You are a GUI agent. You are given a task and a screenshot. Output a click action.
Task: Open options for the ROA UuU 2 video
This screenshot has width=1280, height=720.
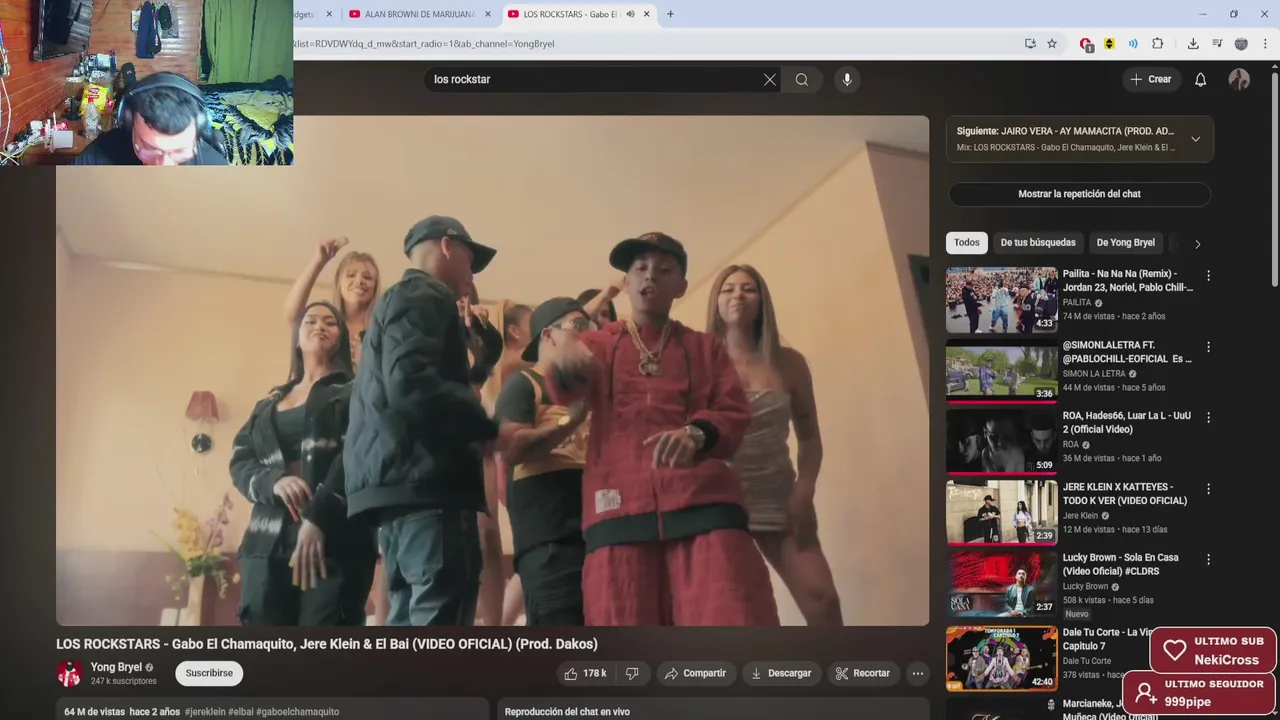coord(1208,418)
